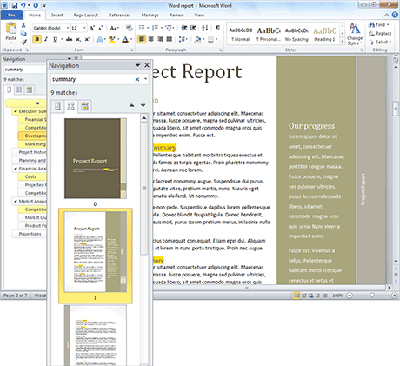Switch to the View ribbon tab
The width and height of the screenshot is (400, 366).
coord(199,15)
